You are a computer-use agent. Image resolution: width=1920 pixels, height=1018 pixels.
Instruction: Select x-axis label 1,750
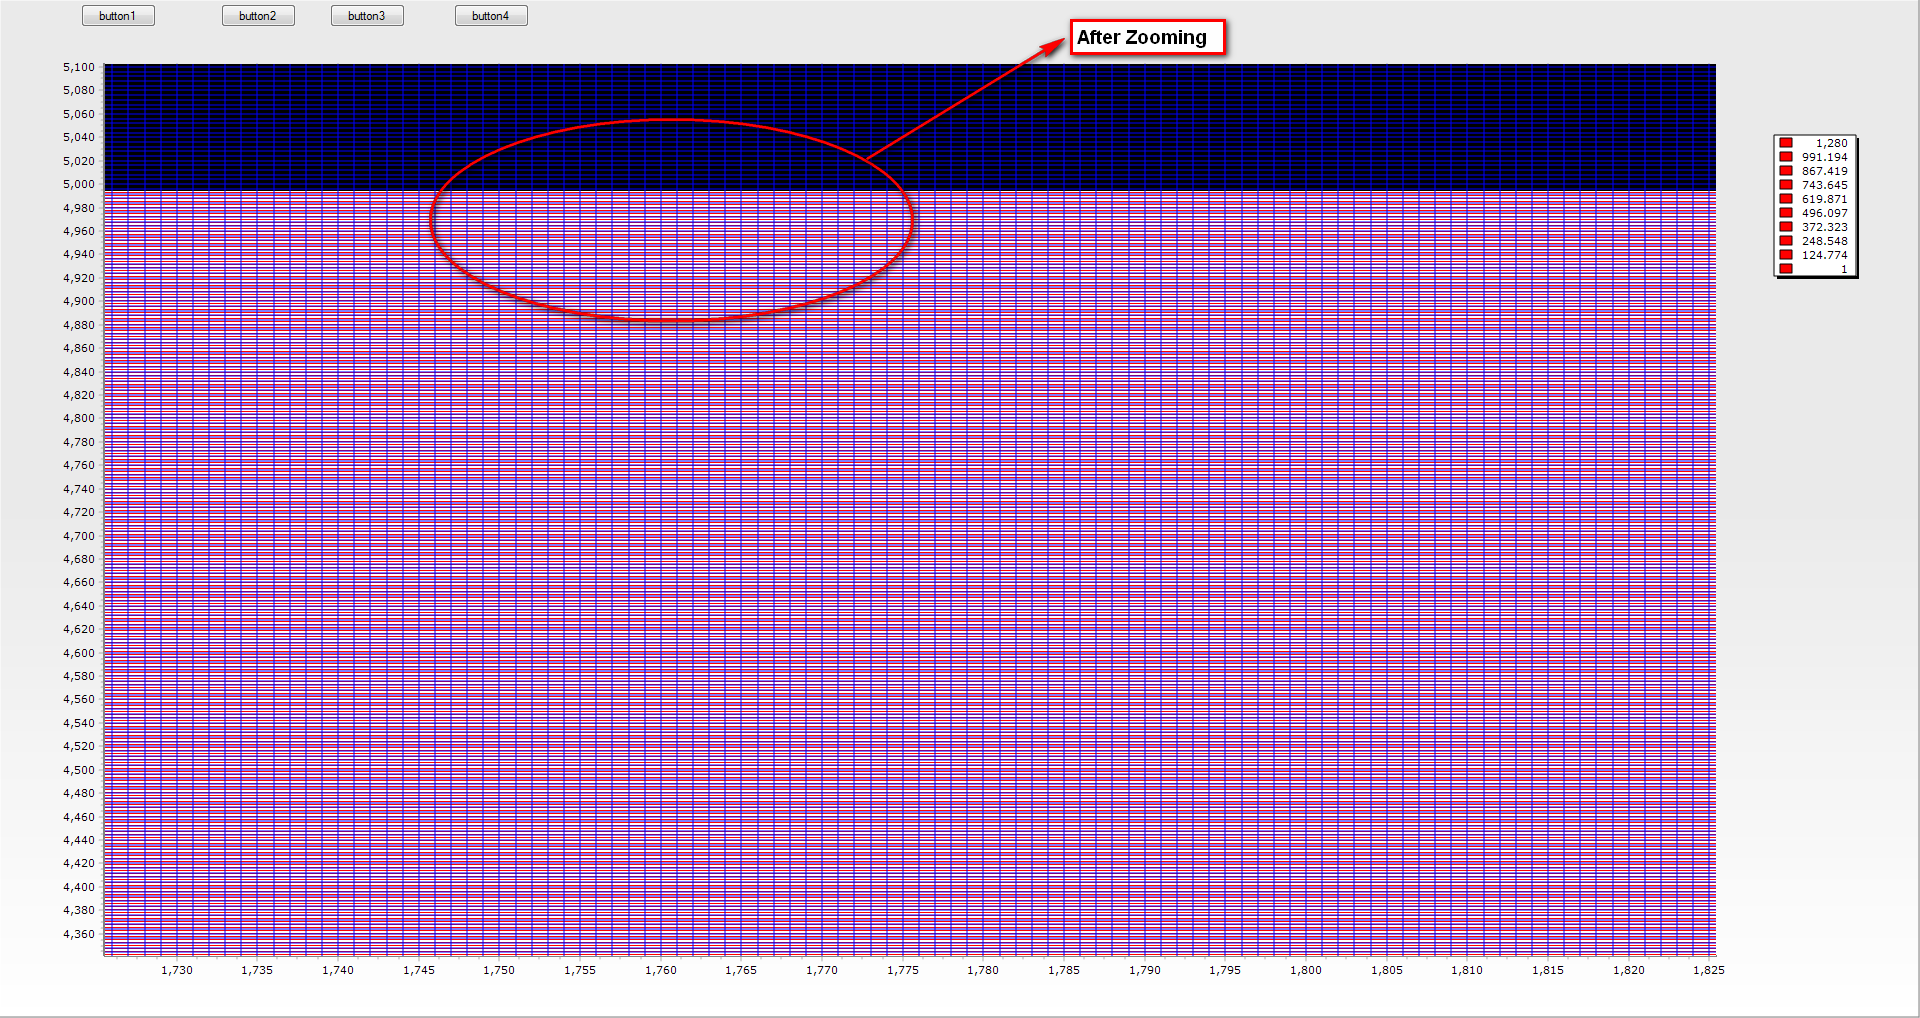pyautogui.click(x=499, y=970)
